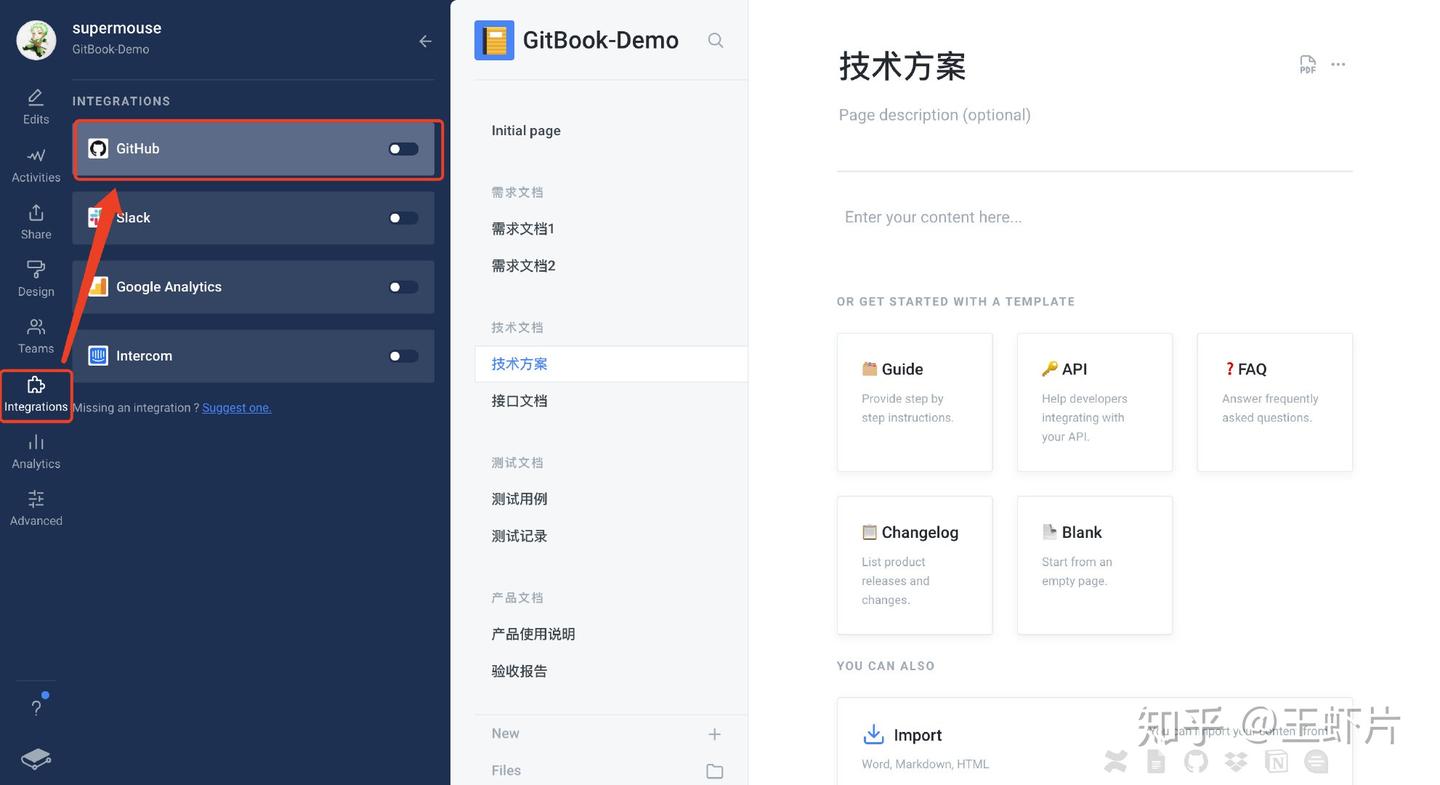Enable the Google Analytics integration
This screenshot has width=1440, height=785.
click(x=403, y=286)
